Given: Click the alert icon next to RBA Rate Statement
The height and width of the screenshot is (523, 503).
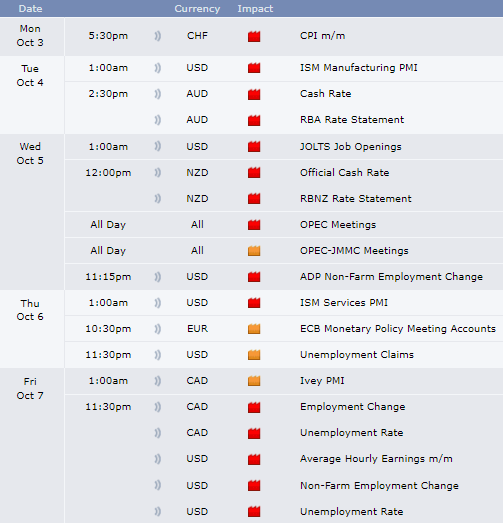Looking at the screenshot, I should (x=158, y=120).
